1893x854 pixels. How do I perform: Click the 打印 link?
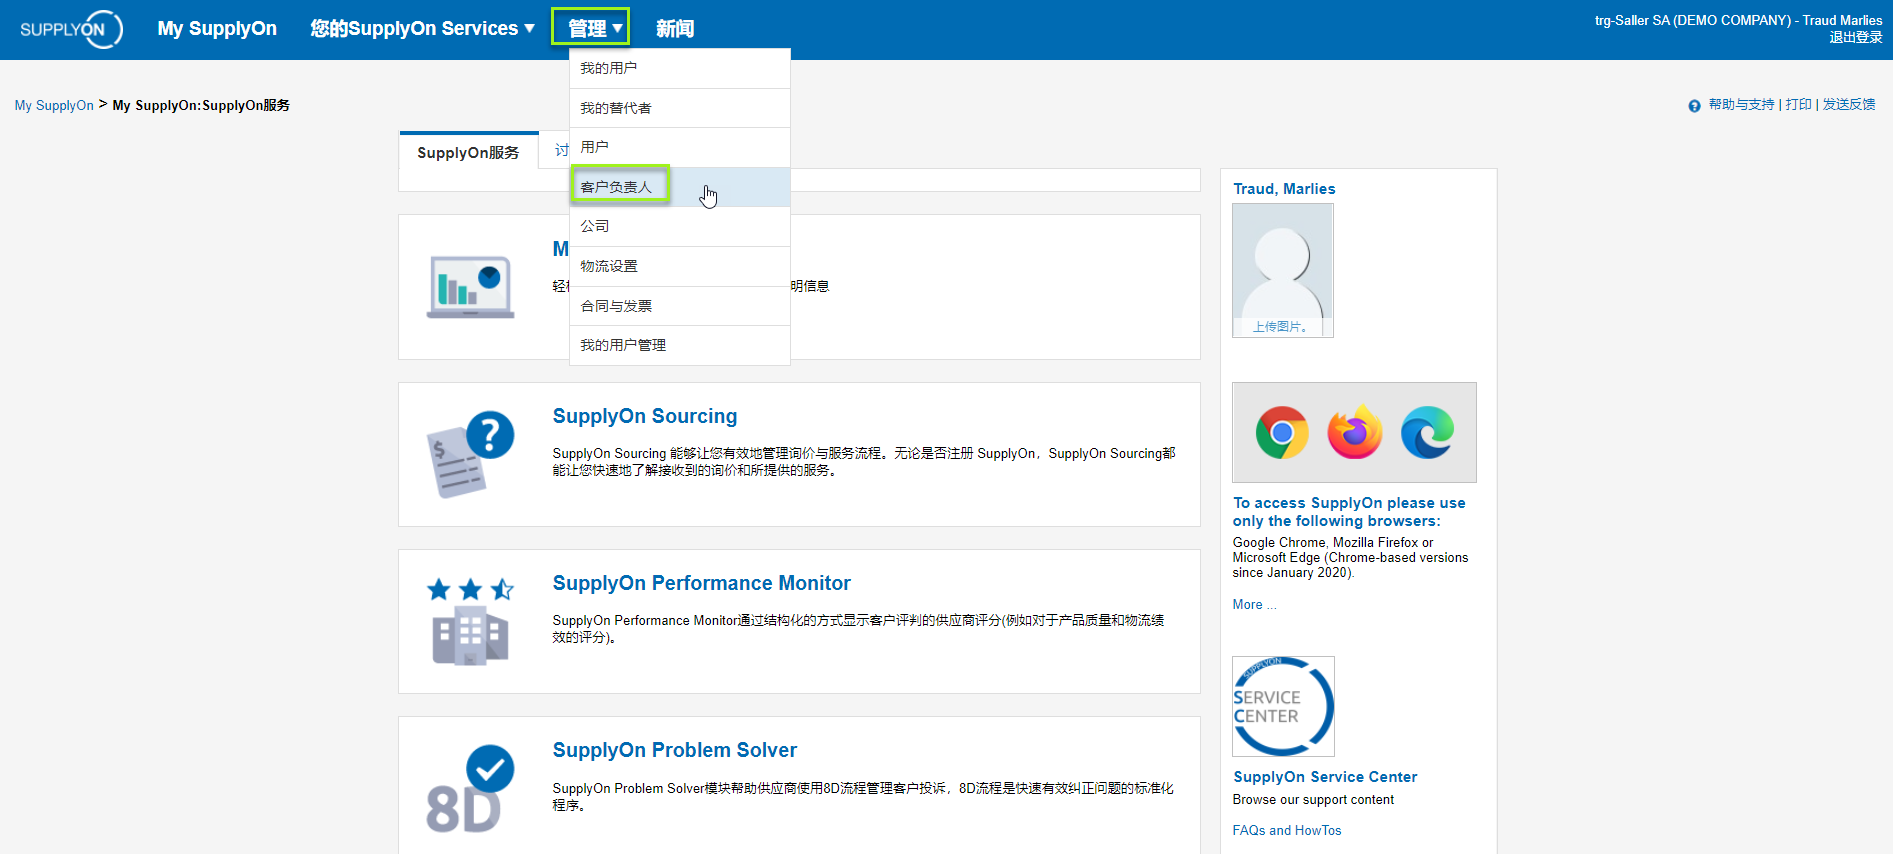[x=1798, y=104]
